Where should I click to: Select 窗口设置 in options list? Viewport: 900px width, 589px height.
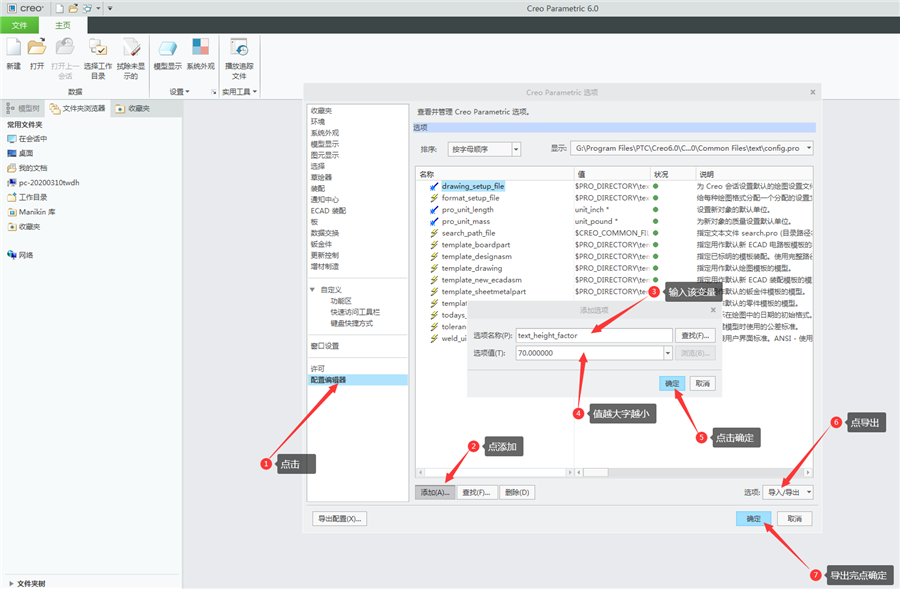[325, 346]
